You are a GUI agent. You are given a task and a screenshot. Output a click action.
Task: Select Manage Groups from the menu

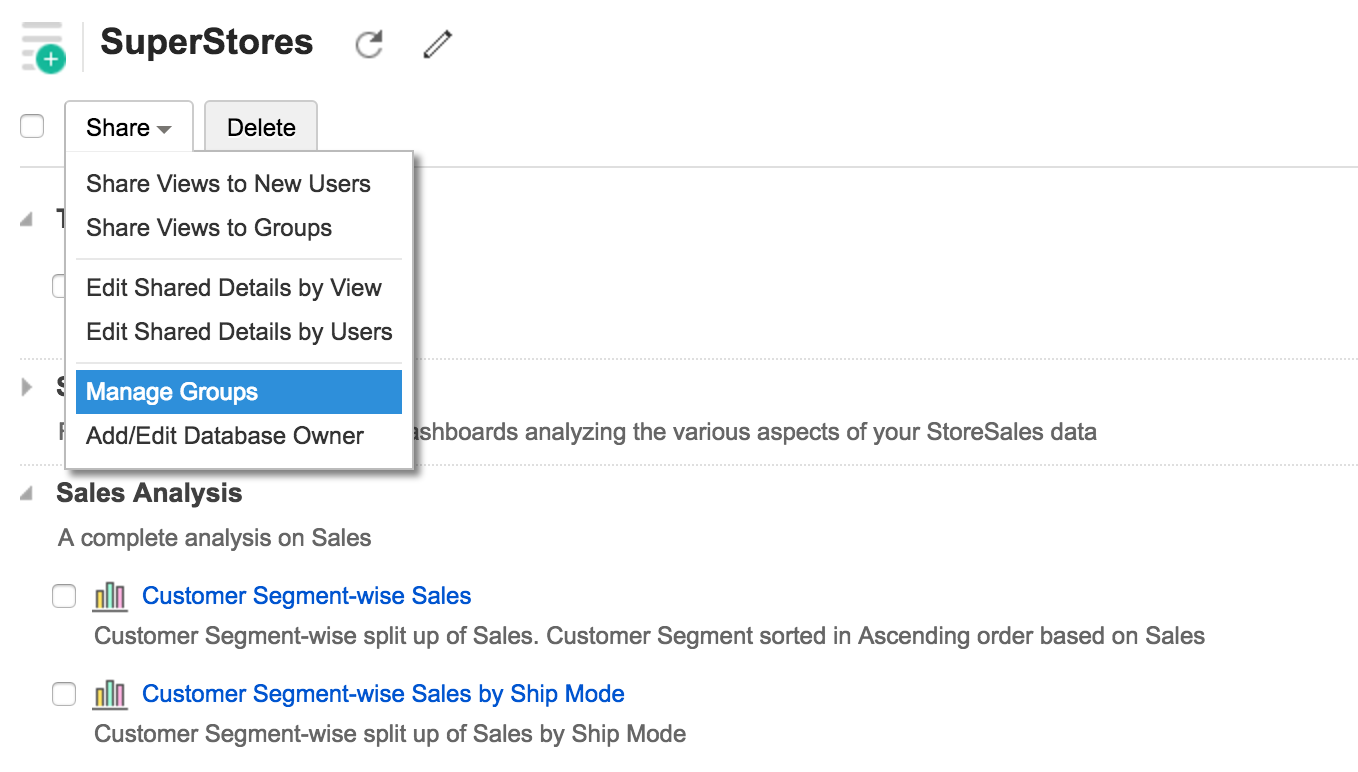pos(238,392)
